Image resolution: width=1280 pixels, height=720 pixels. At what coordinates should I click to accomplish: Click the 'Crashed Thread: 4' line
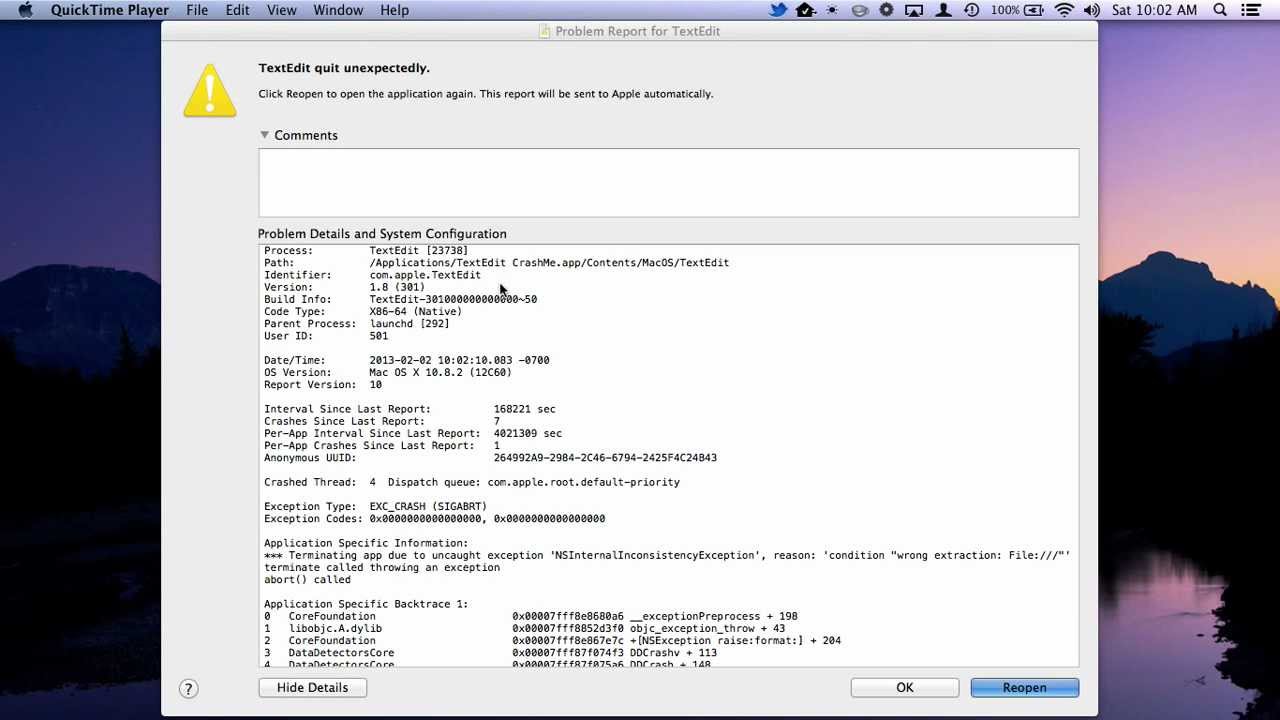point(472,482)
